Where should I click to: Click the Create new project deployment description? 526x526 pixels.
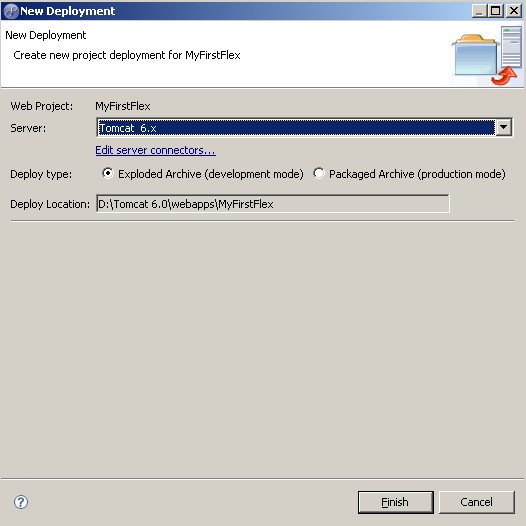coord(127,55)
